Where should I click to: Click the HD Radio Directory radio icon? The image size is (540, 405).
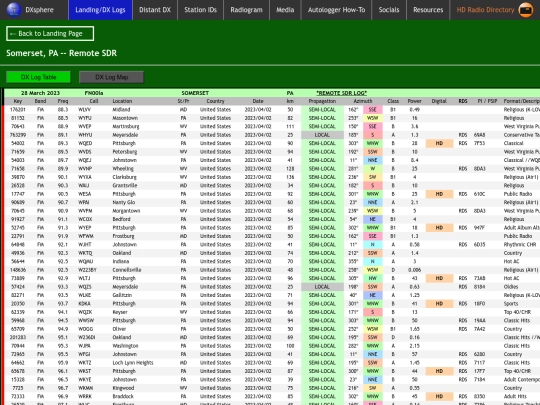(x=526, y=10)
